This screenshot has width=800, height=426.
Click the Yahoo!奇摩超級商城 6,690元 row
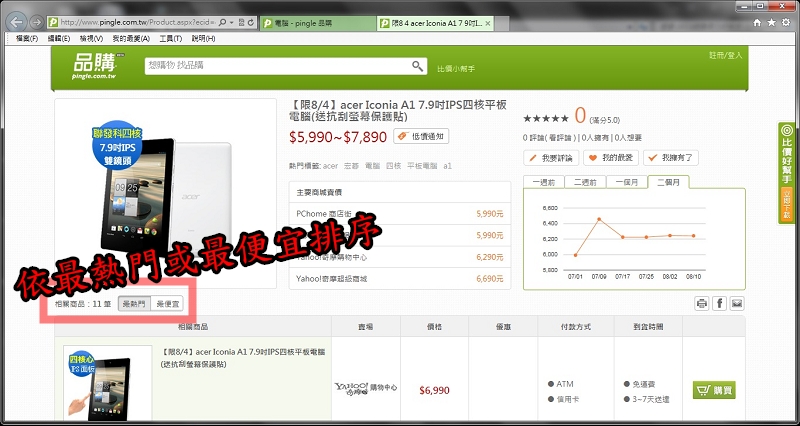399,279
